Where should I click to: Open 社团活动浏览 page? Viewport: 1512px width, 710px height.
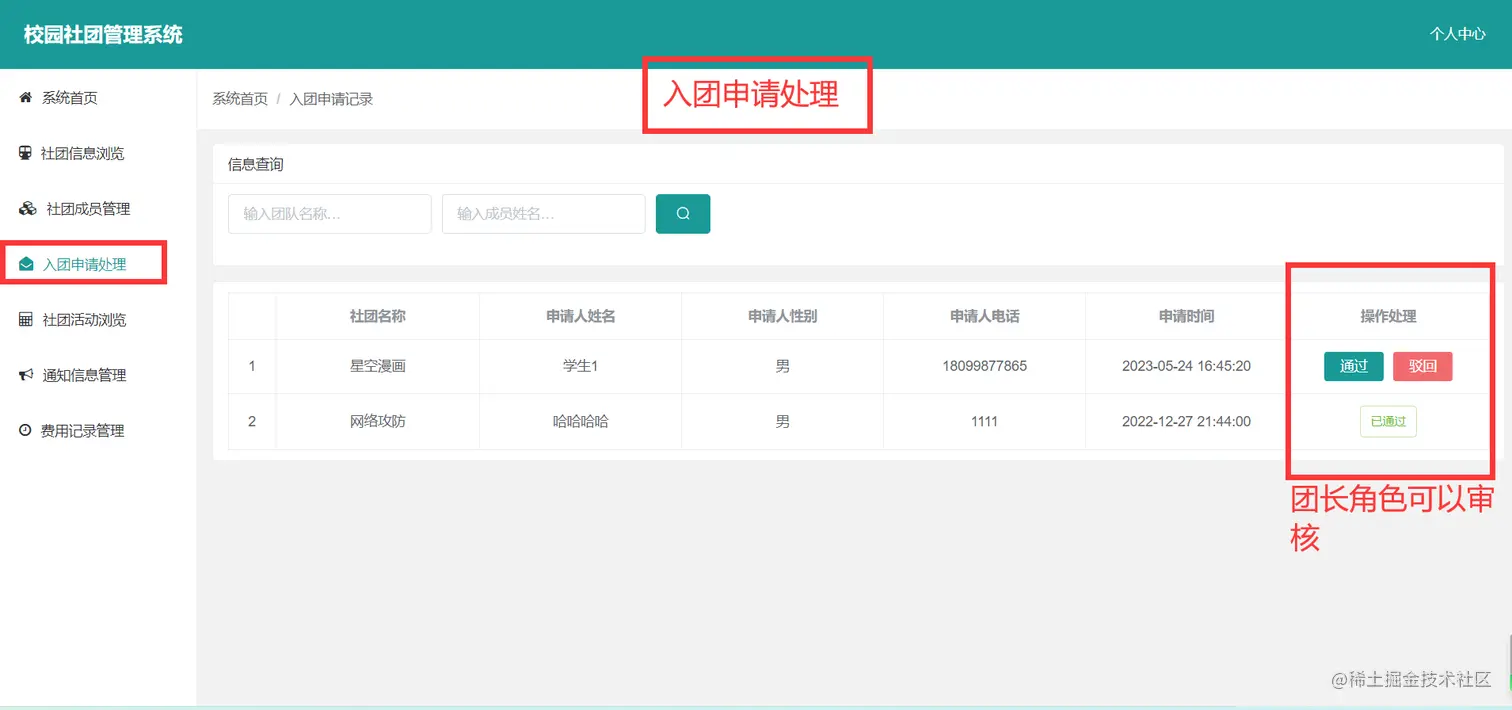[x=84, y=320]
